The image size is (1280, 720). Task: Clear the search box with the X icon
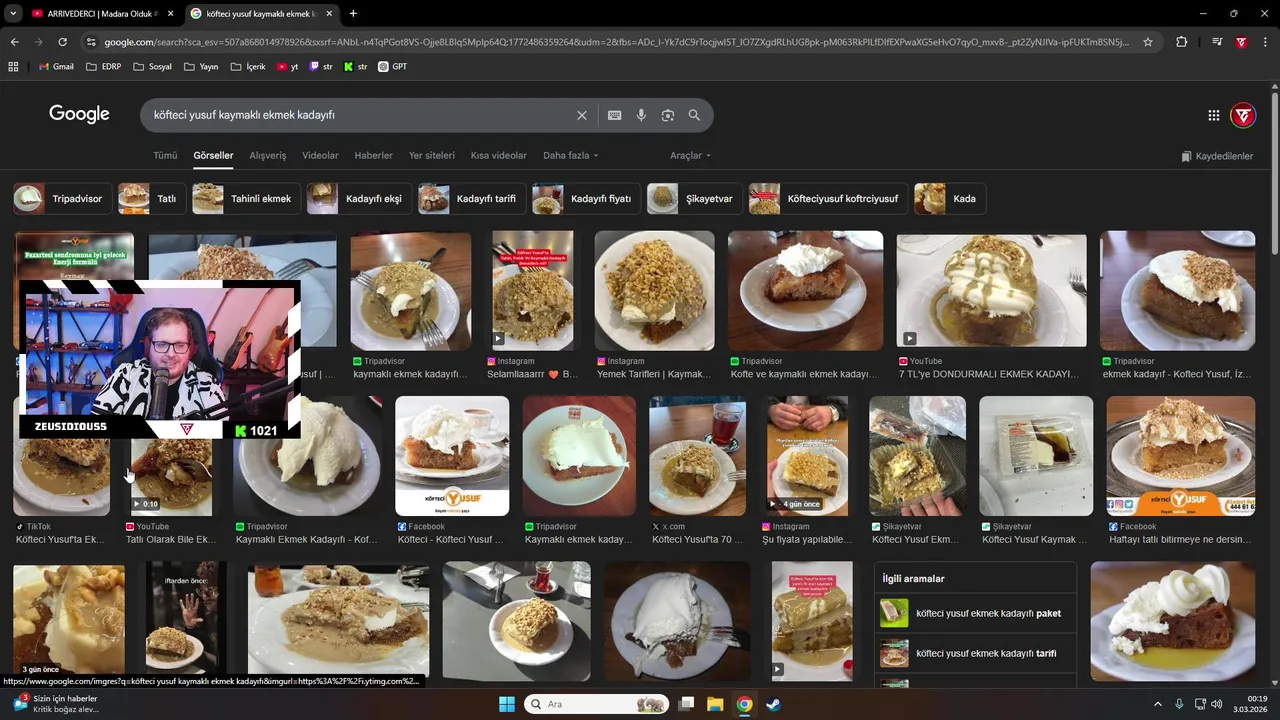pos(582,115)
